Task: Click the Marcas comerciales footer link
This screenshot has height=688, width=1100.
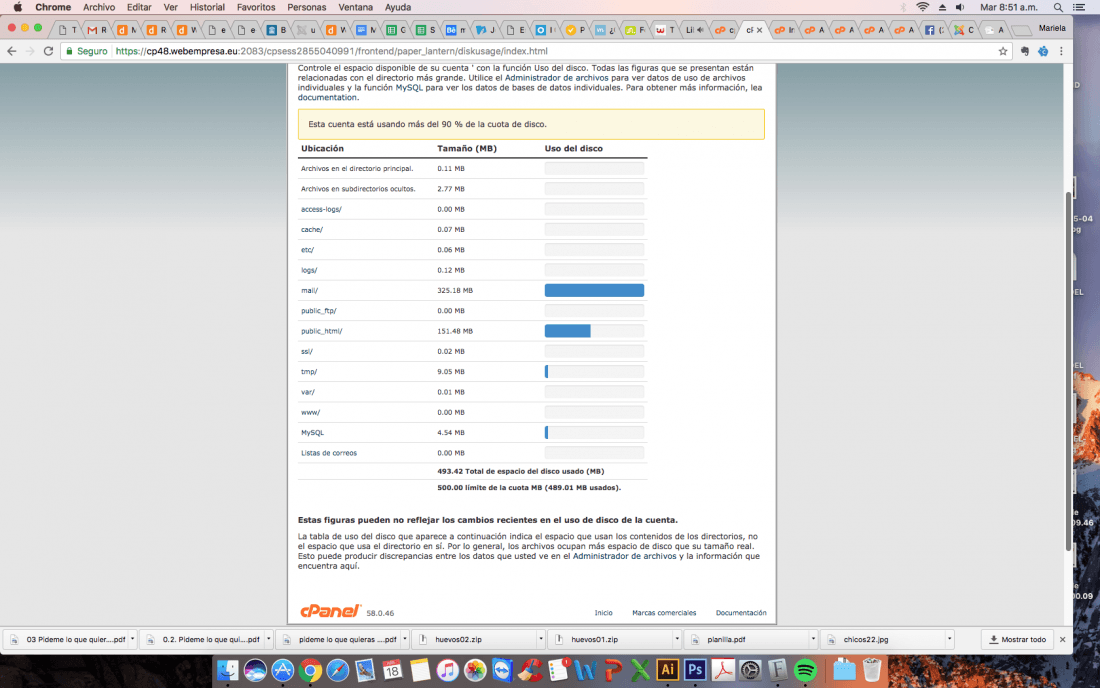Action: click(664, 613)
